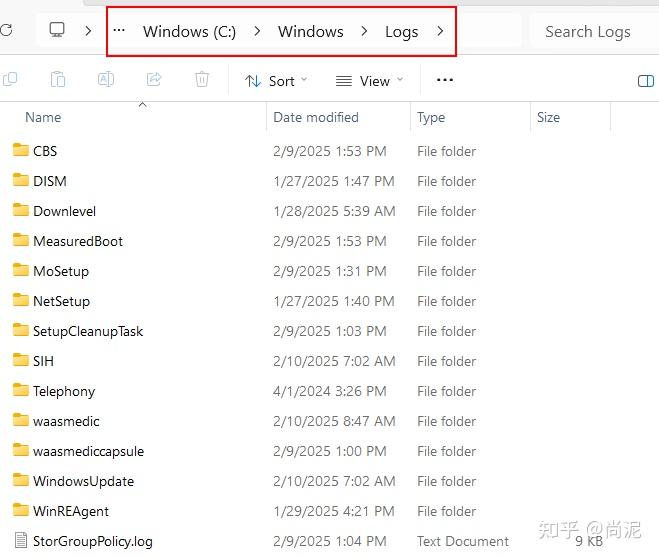The width and height of the screenshot is (659, 558).
Task: Open the See more toolbar menu
Action: point(445,80)
